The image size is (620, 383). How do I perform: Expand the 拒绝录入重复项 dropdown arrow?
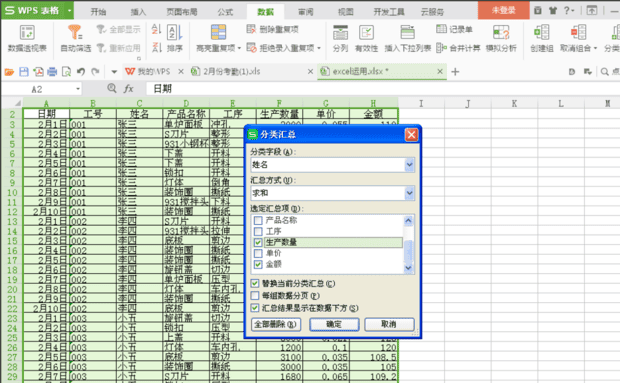[319, 48]
